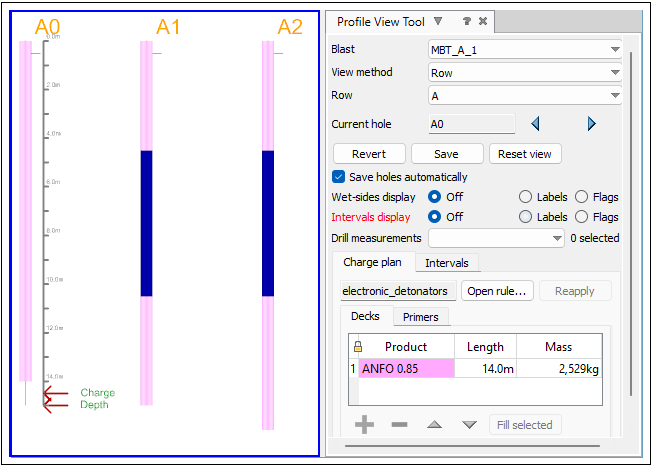Viewport: 652px width, 467px height.
Task: Click the Revert button
Action: (x=369, y=154)
